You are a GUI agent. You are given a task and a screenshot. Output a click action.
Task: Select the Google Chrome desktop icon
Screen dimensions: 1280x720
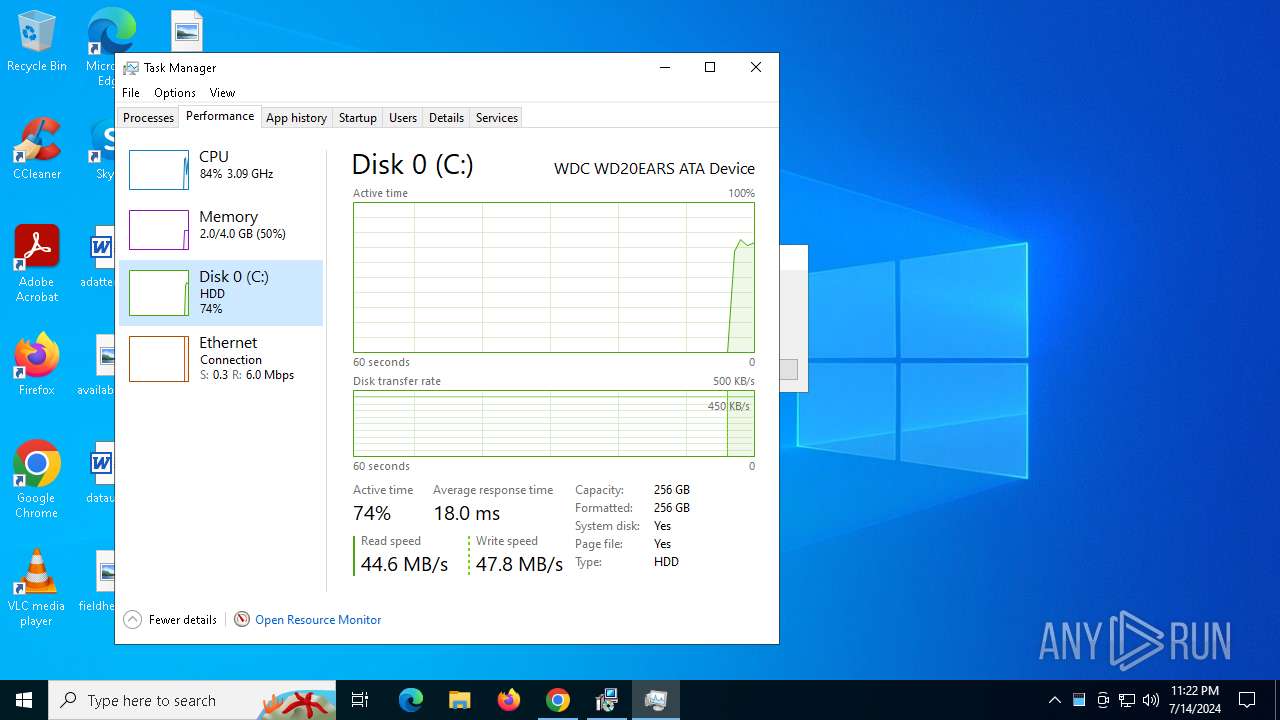[x=37, y=479]
